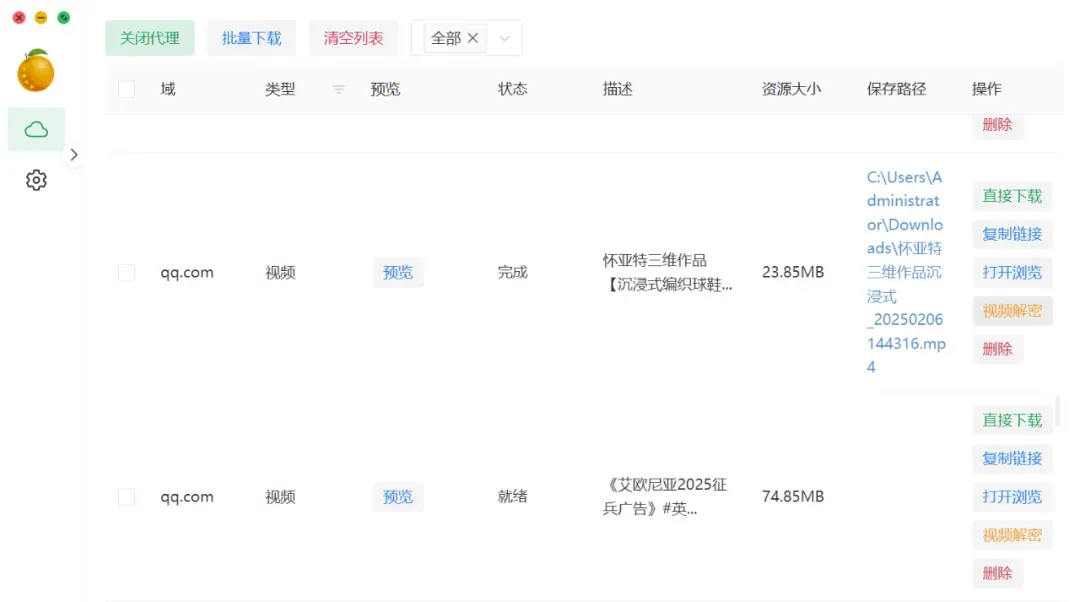Click the 状态 column header
1080x602 pixels.
coord(512,89)
